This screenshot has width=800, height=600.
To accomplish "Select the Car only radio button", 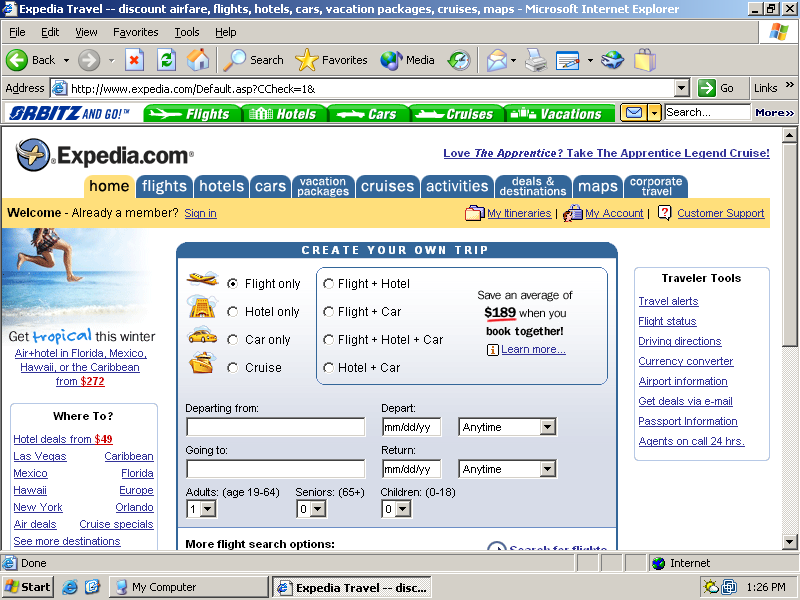I will pos(233,340).
